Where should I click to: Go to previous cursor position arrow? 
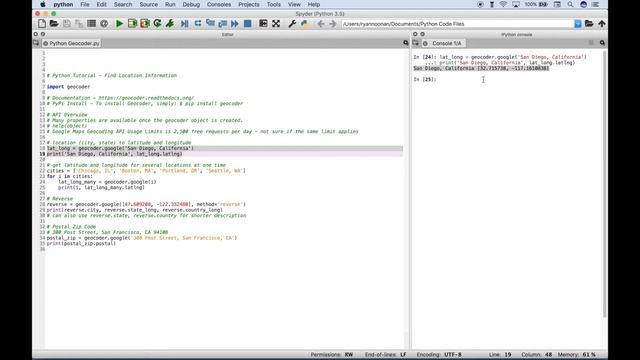coord(320,24)
